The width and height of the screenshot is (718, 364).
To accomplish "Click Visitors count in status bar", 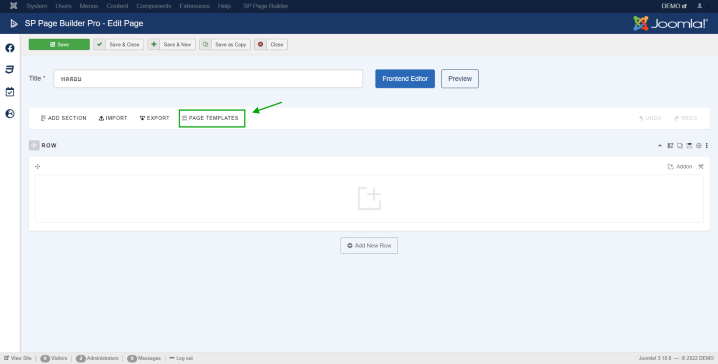I will click(x=54, y=358).
